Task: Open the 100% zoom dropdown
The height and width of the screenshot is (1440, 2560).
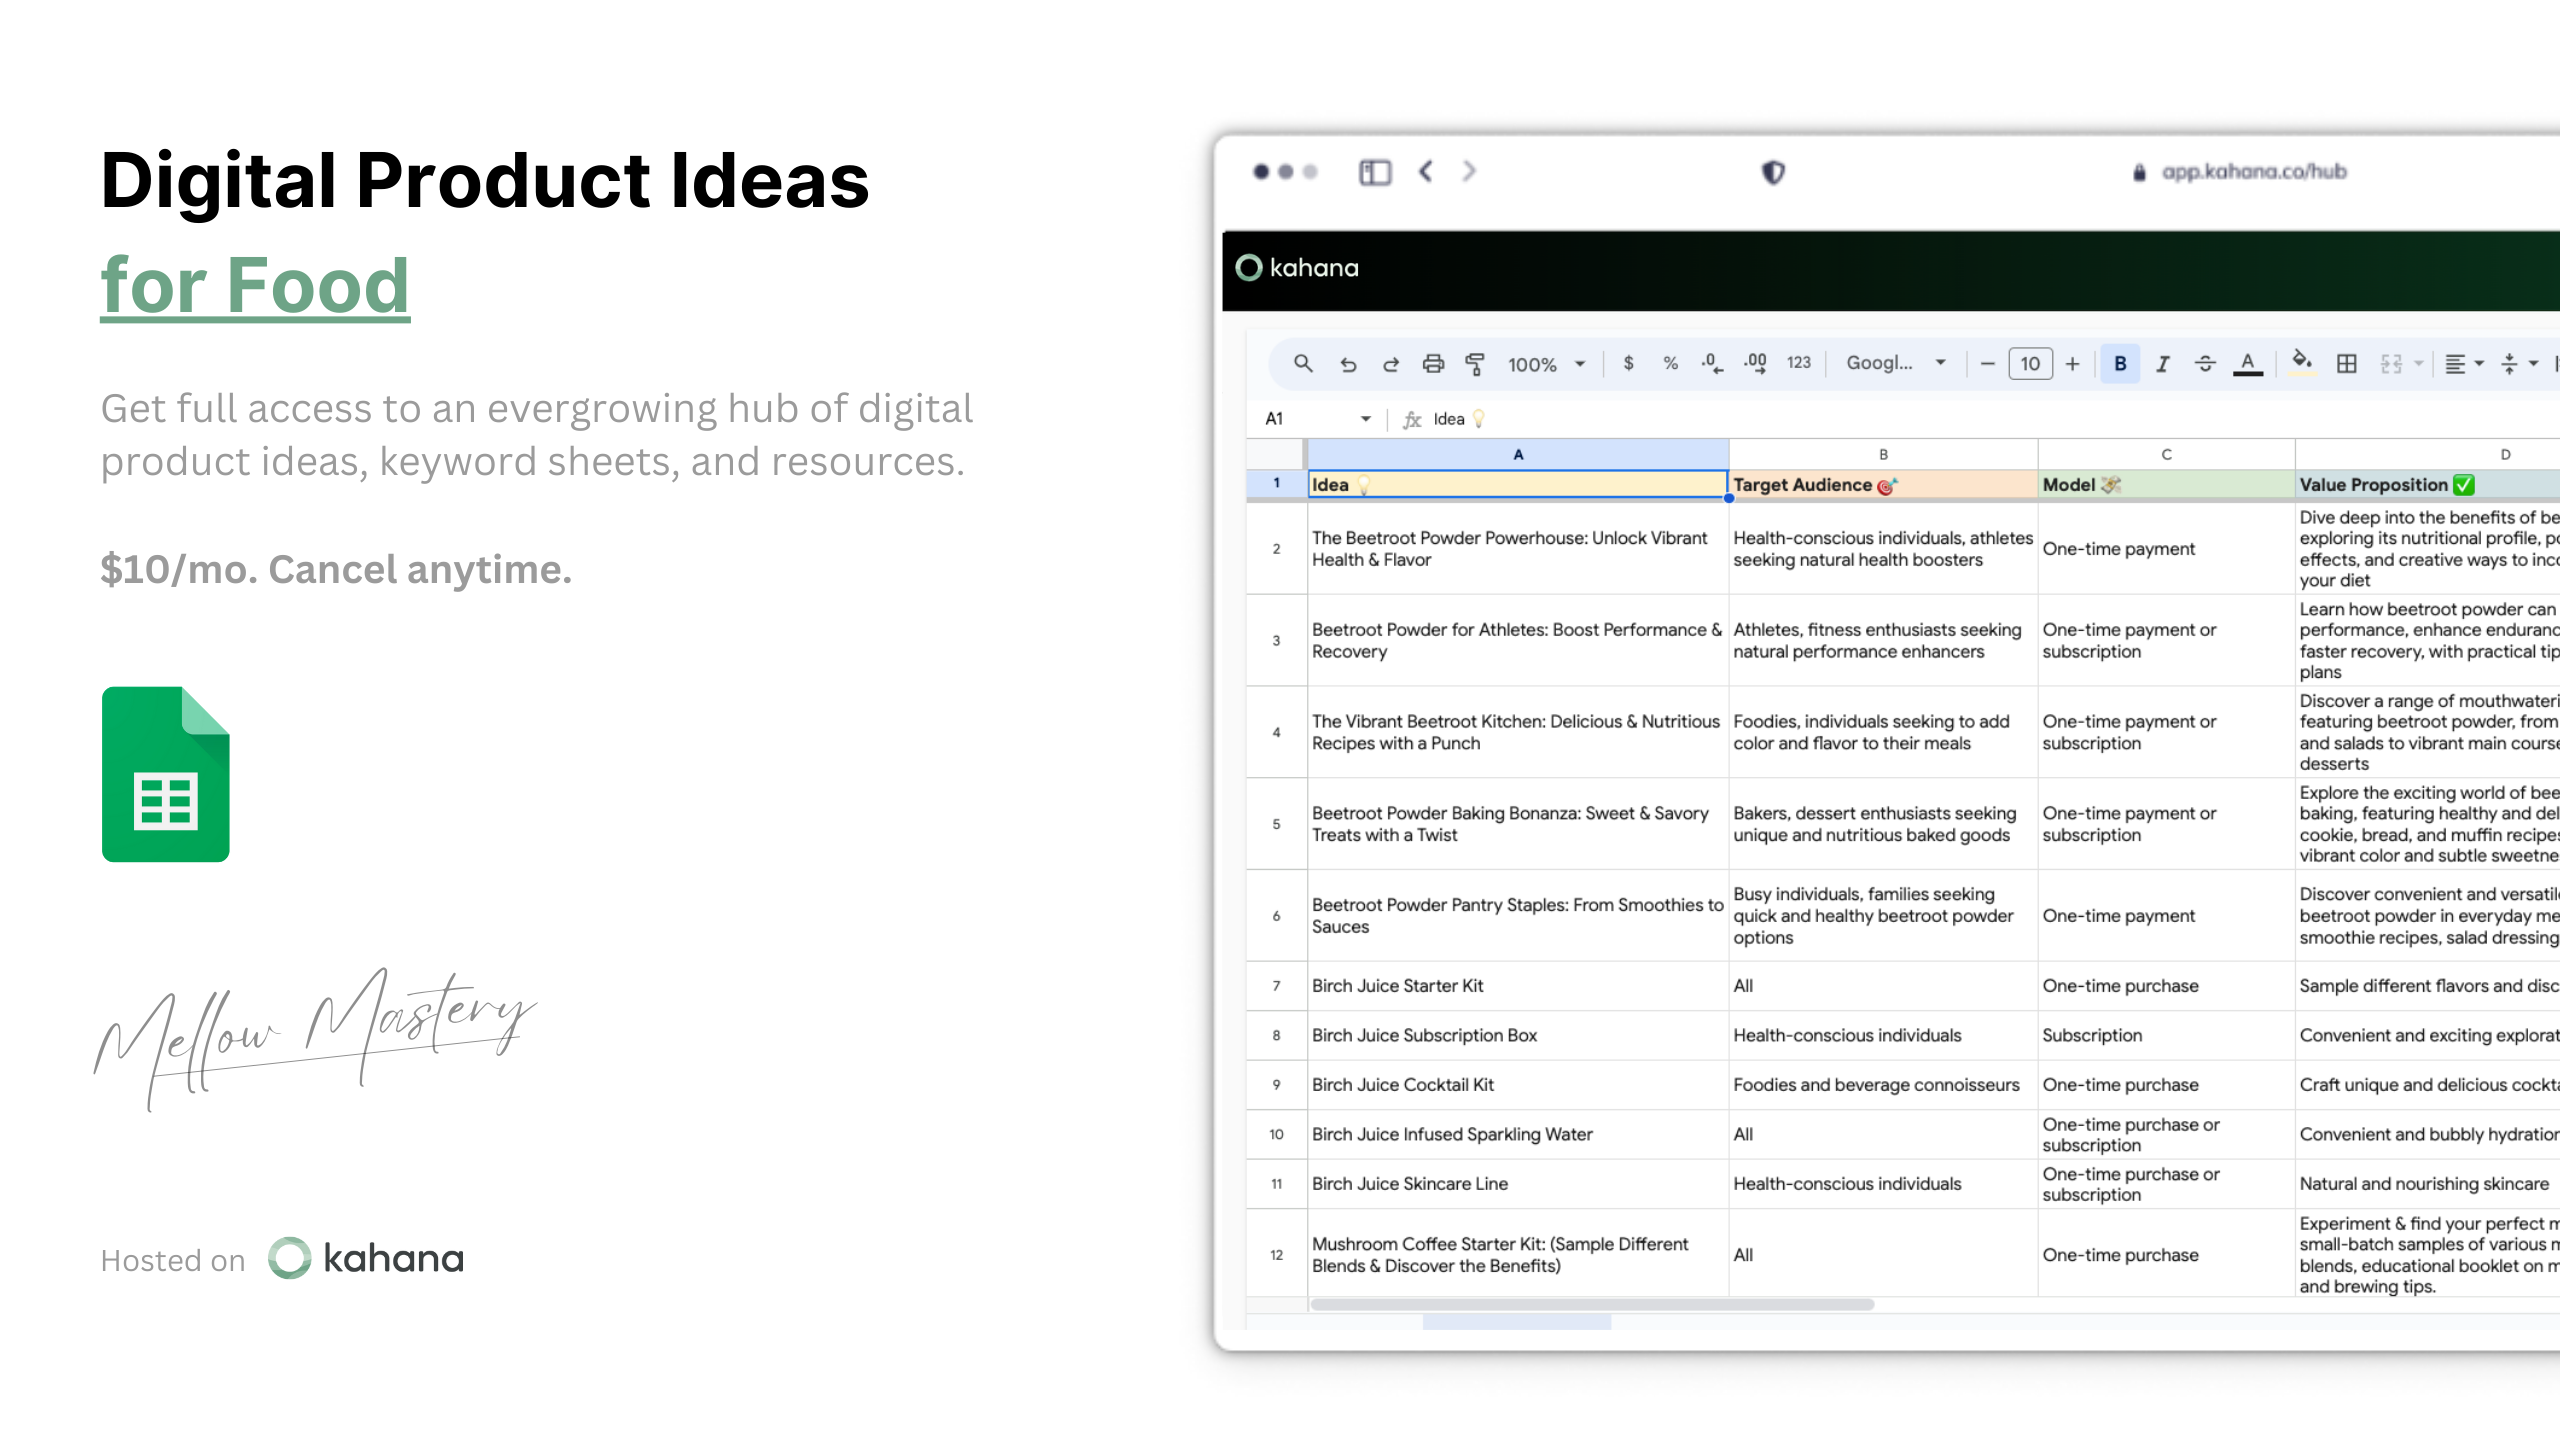Action: pyautogui.click(x=1546, y=365)
